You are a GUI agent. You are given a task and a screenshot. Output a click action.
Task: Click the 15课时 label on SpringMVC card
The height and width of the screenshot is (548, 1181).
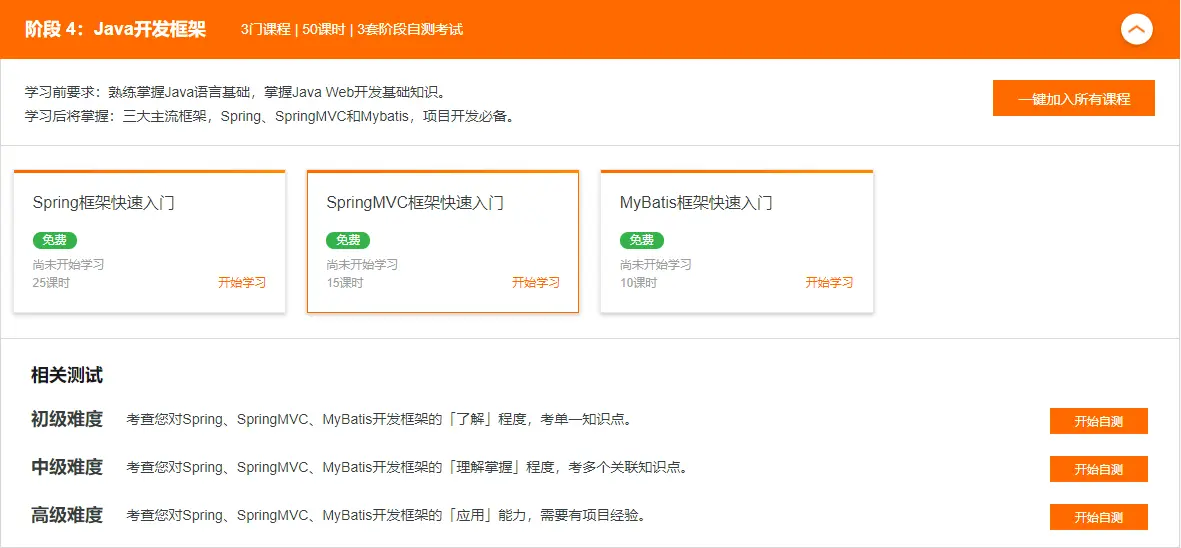click(x=345, y=283)
